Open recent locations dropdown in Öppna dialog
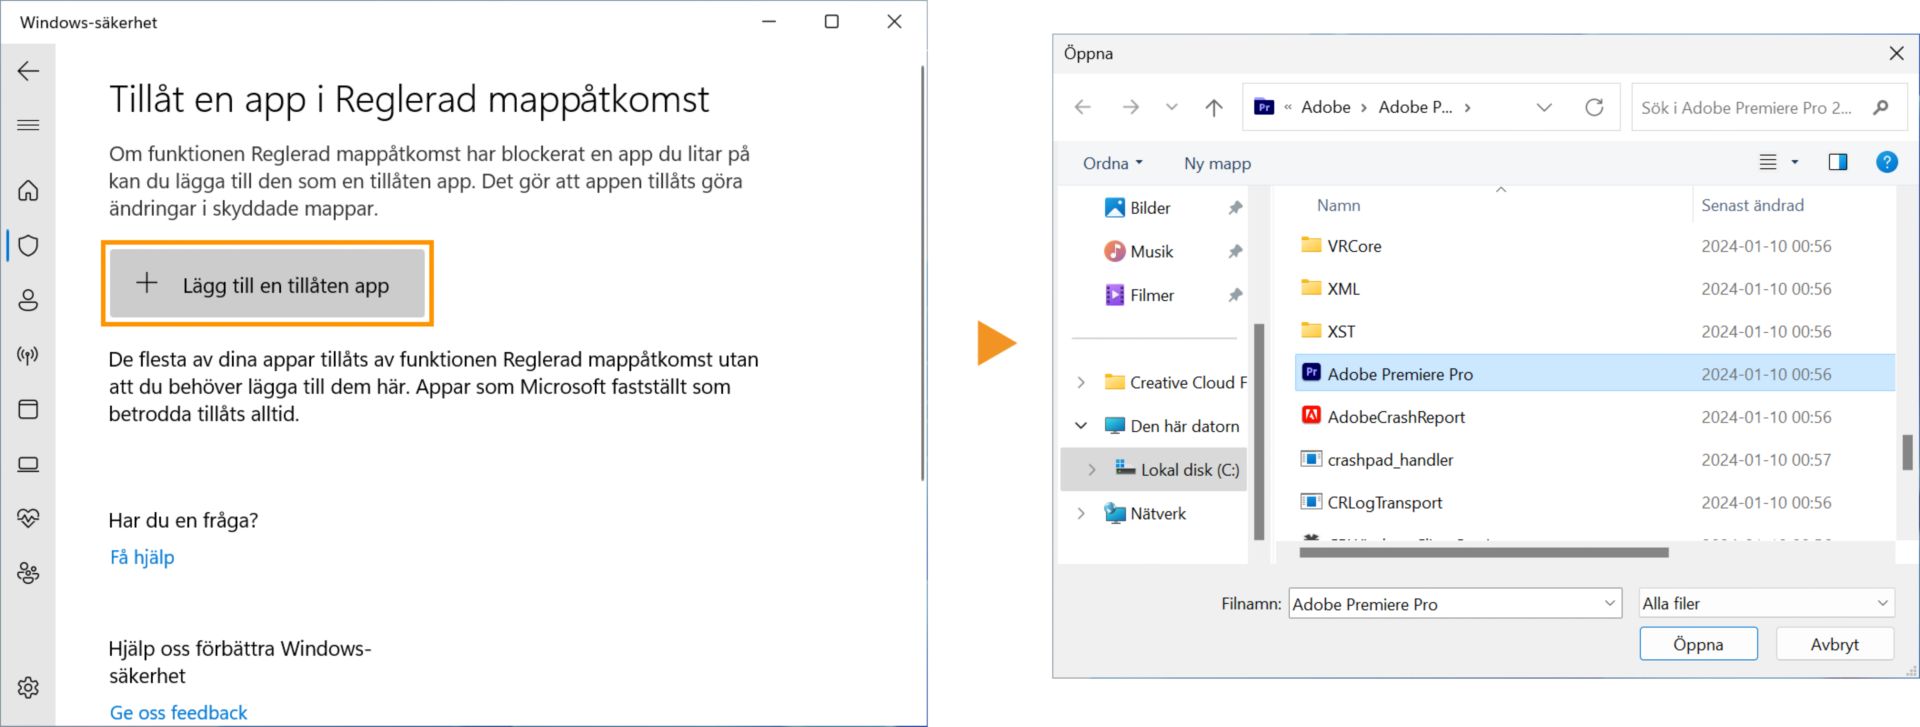This screenshot has height=727, width=1920. click(x=1172, y=107)
